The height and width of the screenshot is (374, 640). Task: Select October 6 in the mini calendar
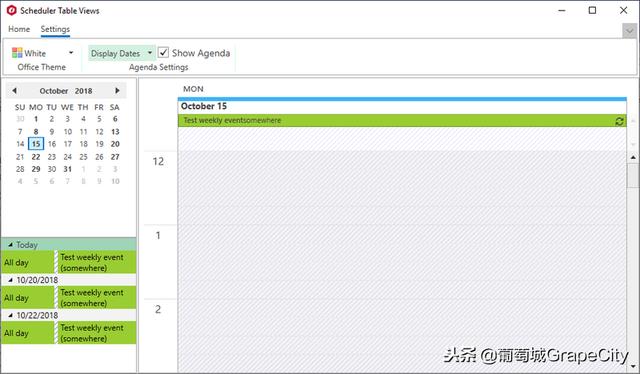[x=115, y=119]
